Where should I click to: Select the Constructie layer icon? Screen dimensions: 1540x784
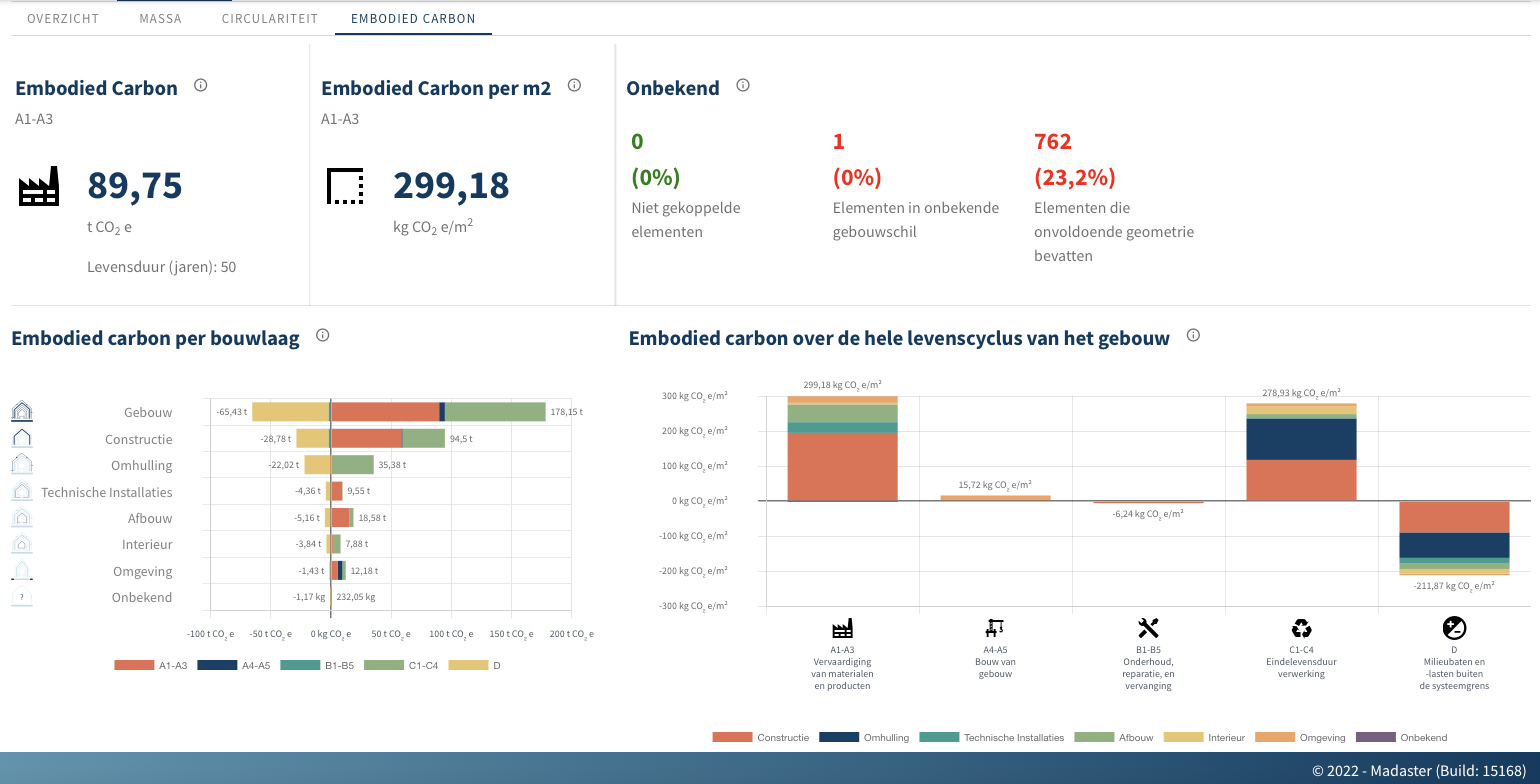(22, 439)
